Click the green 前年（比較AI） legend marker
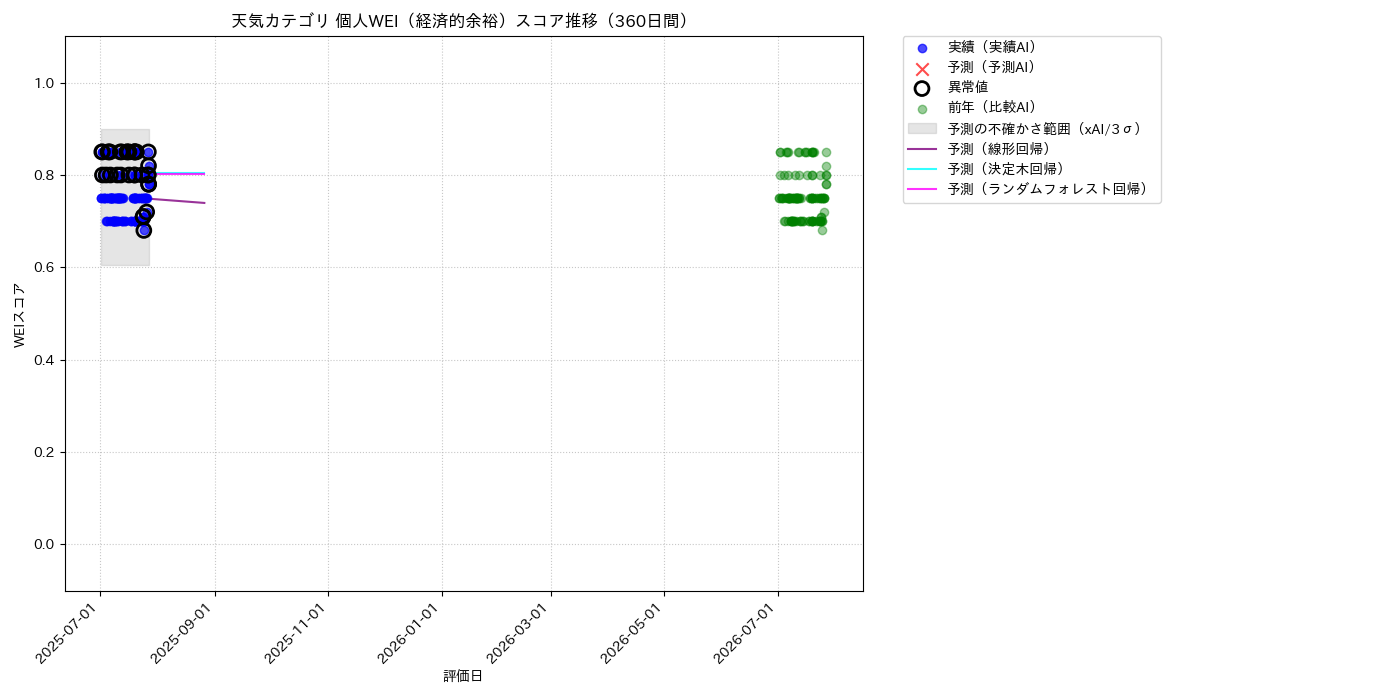This screenshot has width=1400, height=700. pyautogui.click(x=922, y=109)
